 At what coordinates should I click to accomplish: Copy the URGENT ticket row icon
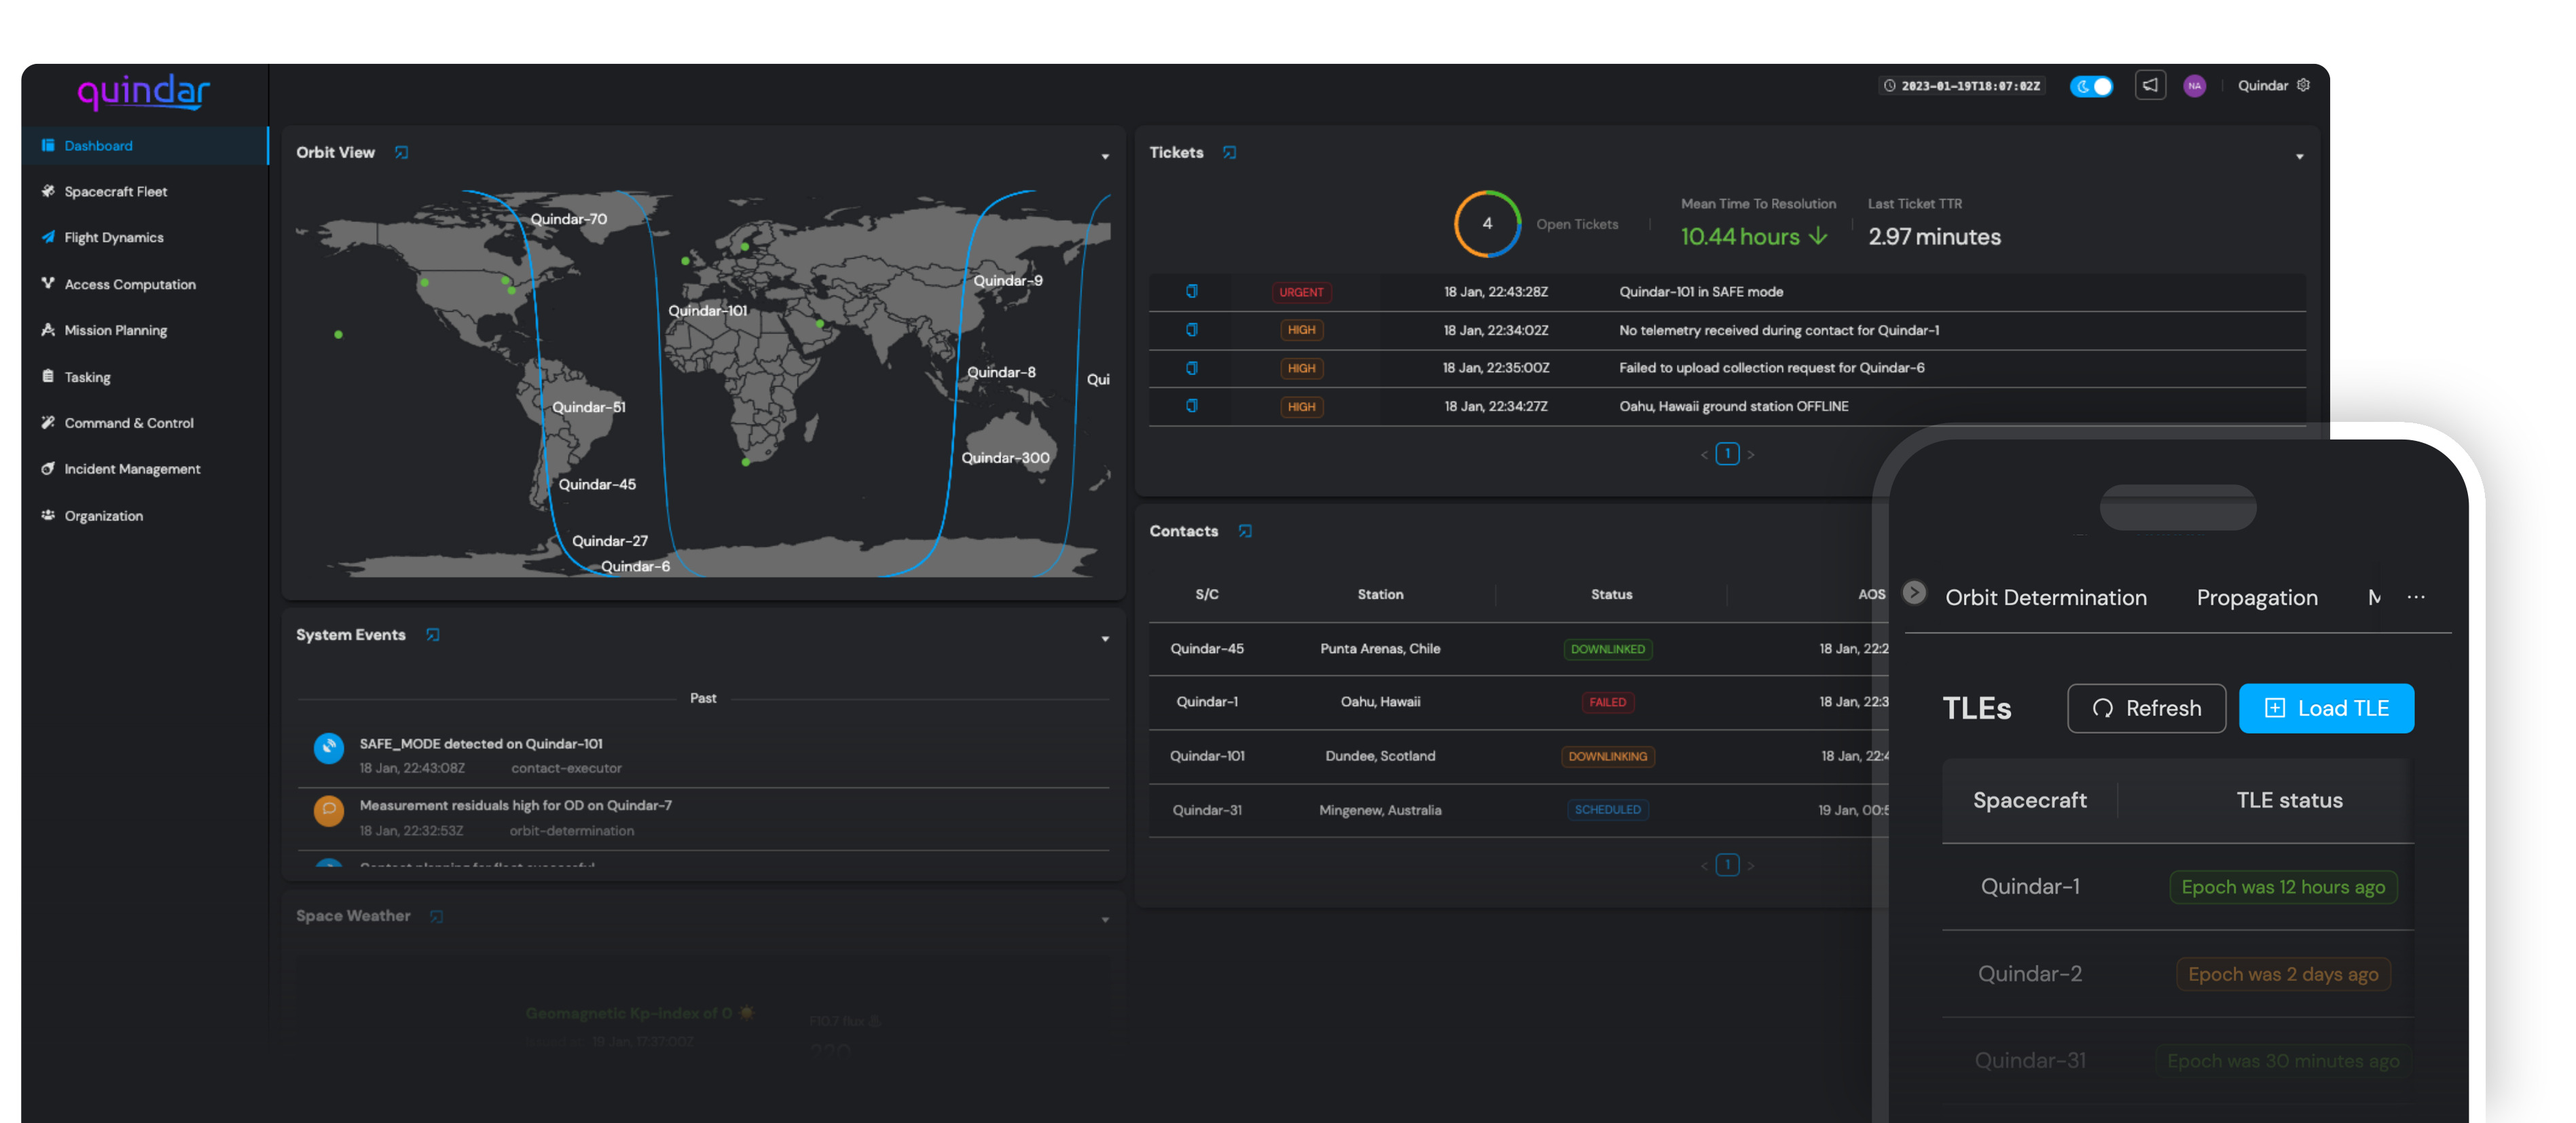(x=1192, y=292)
